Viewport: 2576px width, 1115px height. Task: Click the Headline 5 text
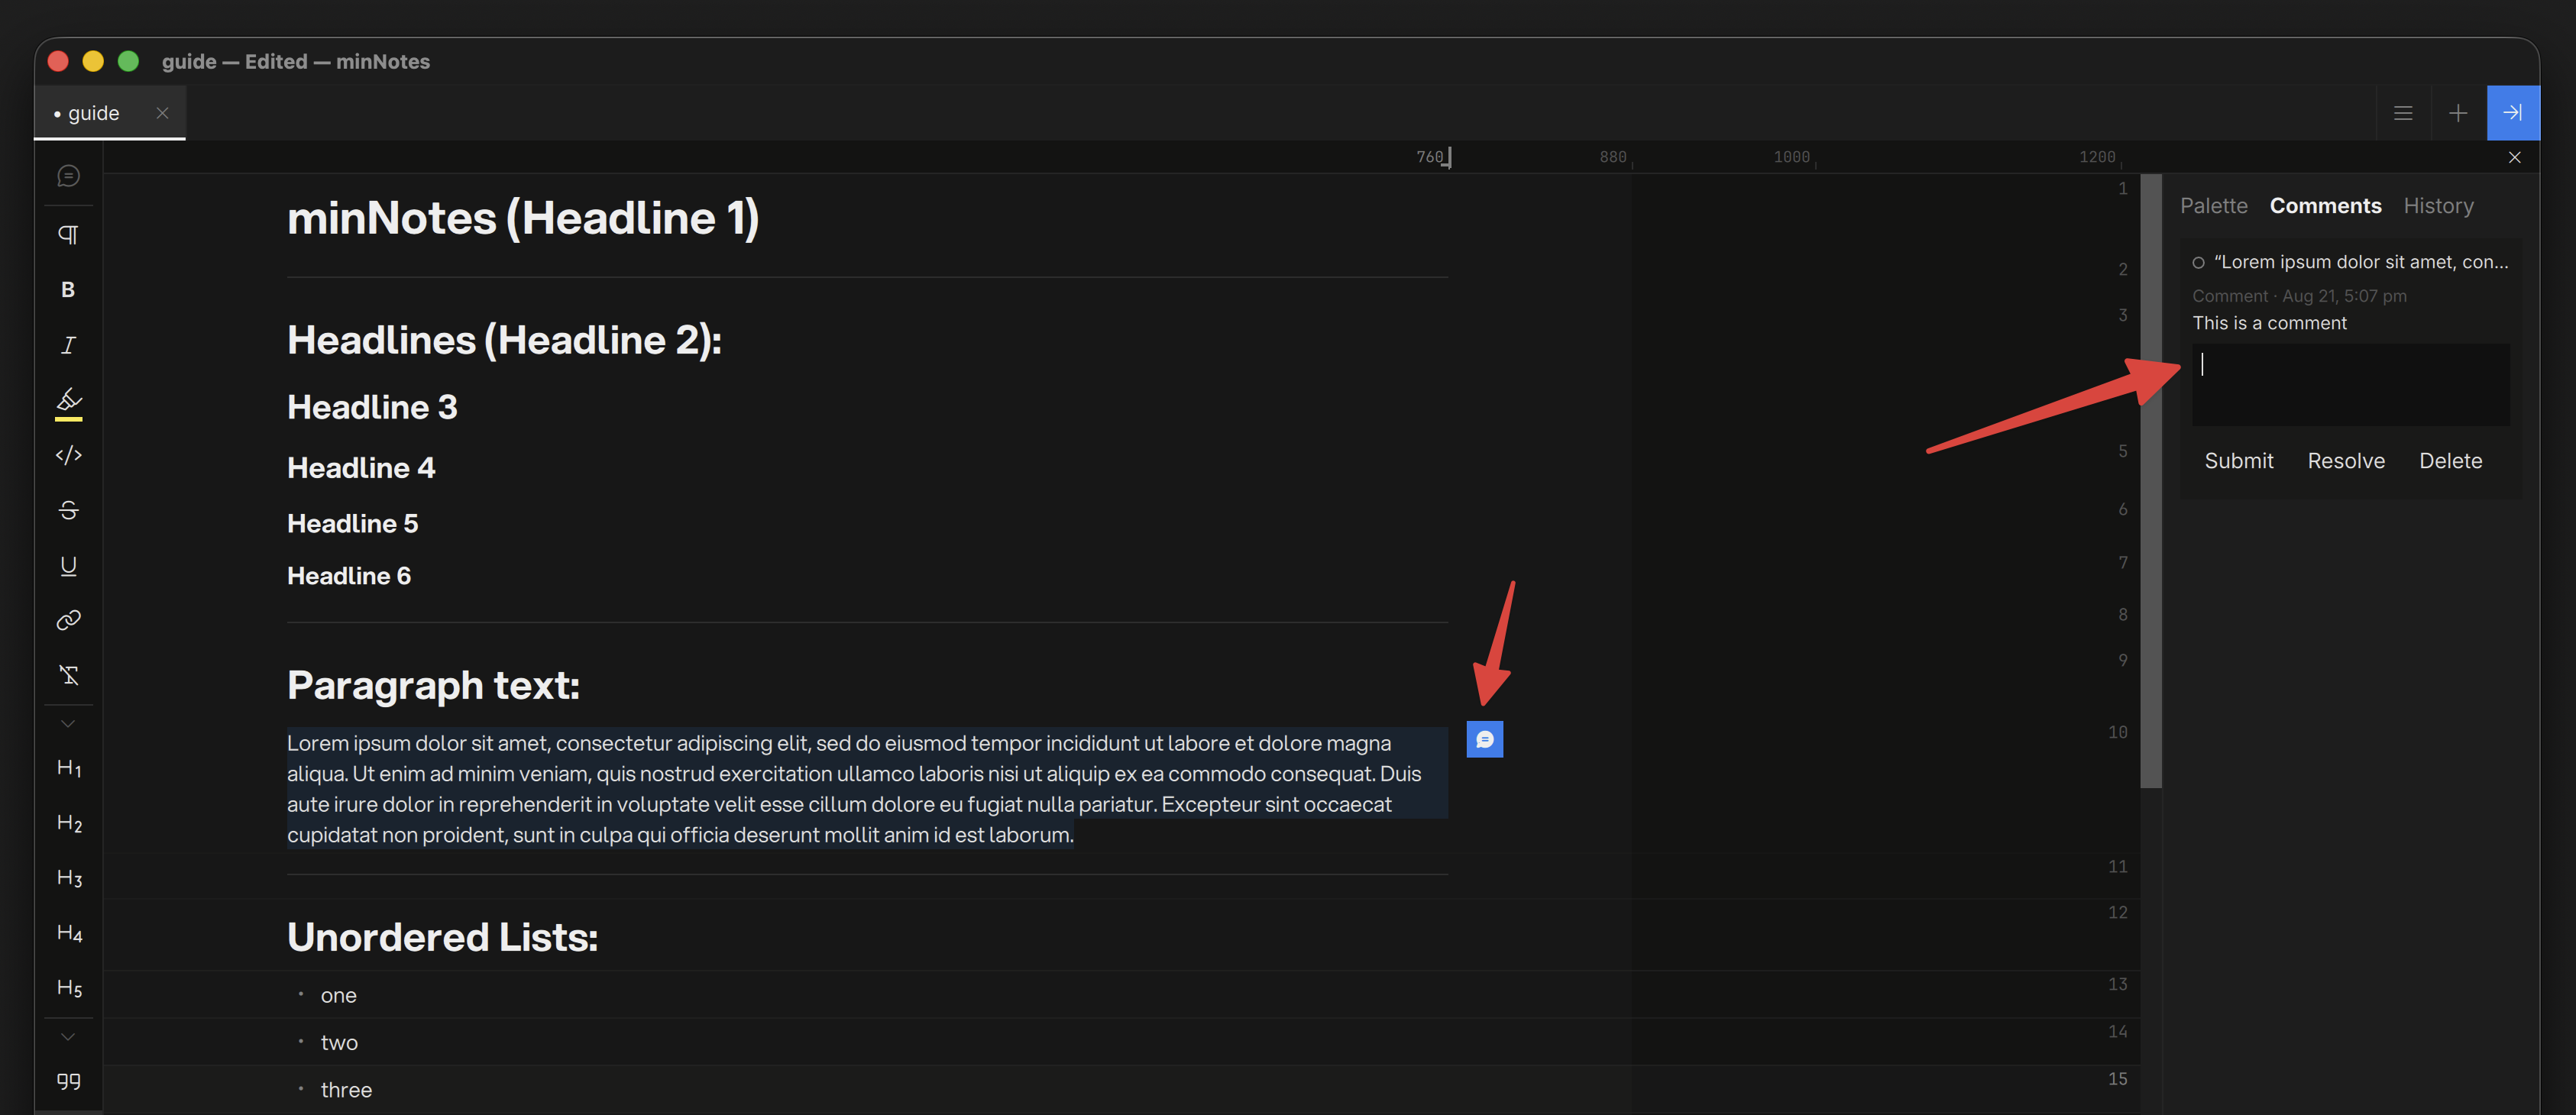(x=352, y=524)
